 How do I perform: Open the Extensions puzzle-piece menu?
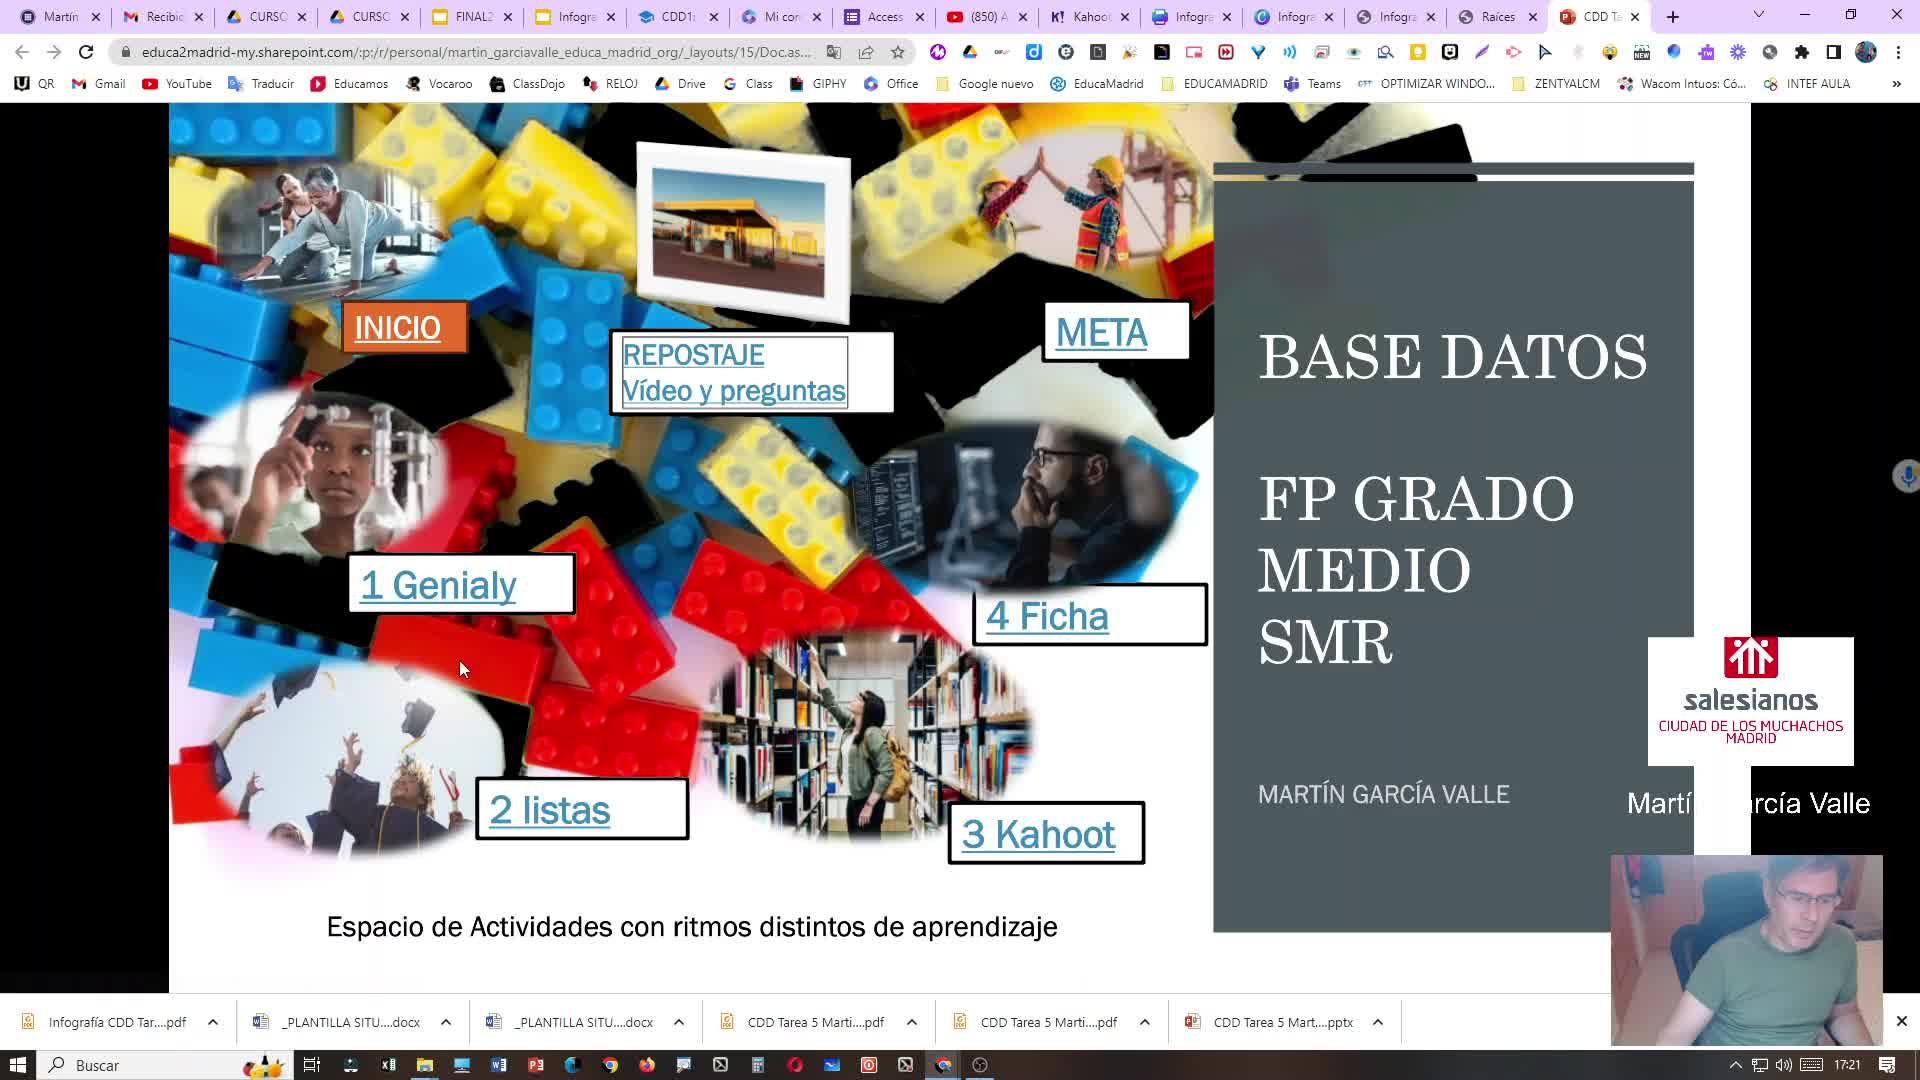[1802, 52]
